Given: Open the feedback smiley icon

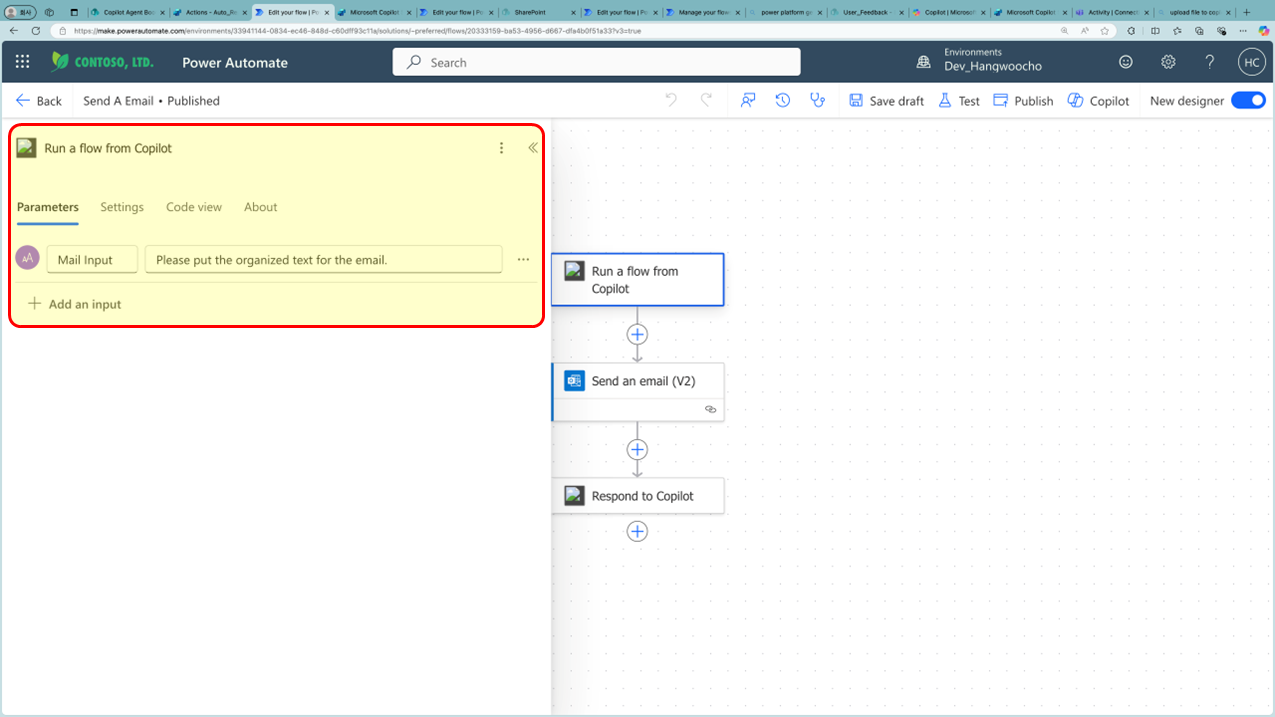Looking at the screenshot, I should coord(1125,62).
